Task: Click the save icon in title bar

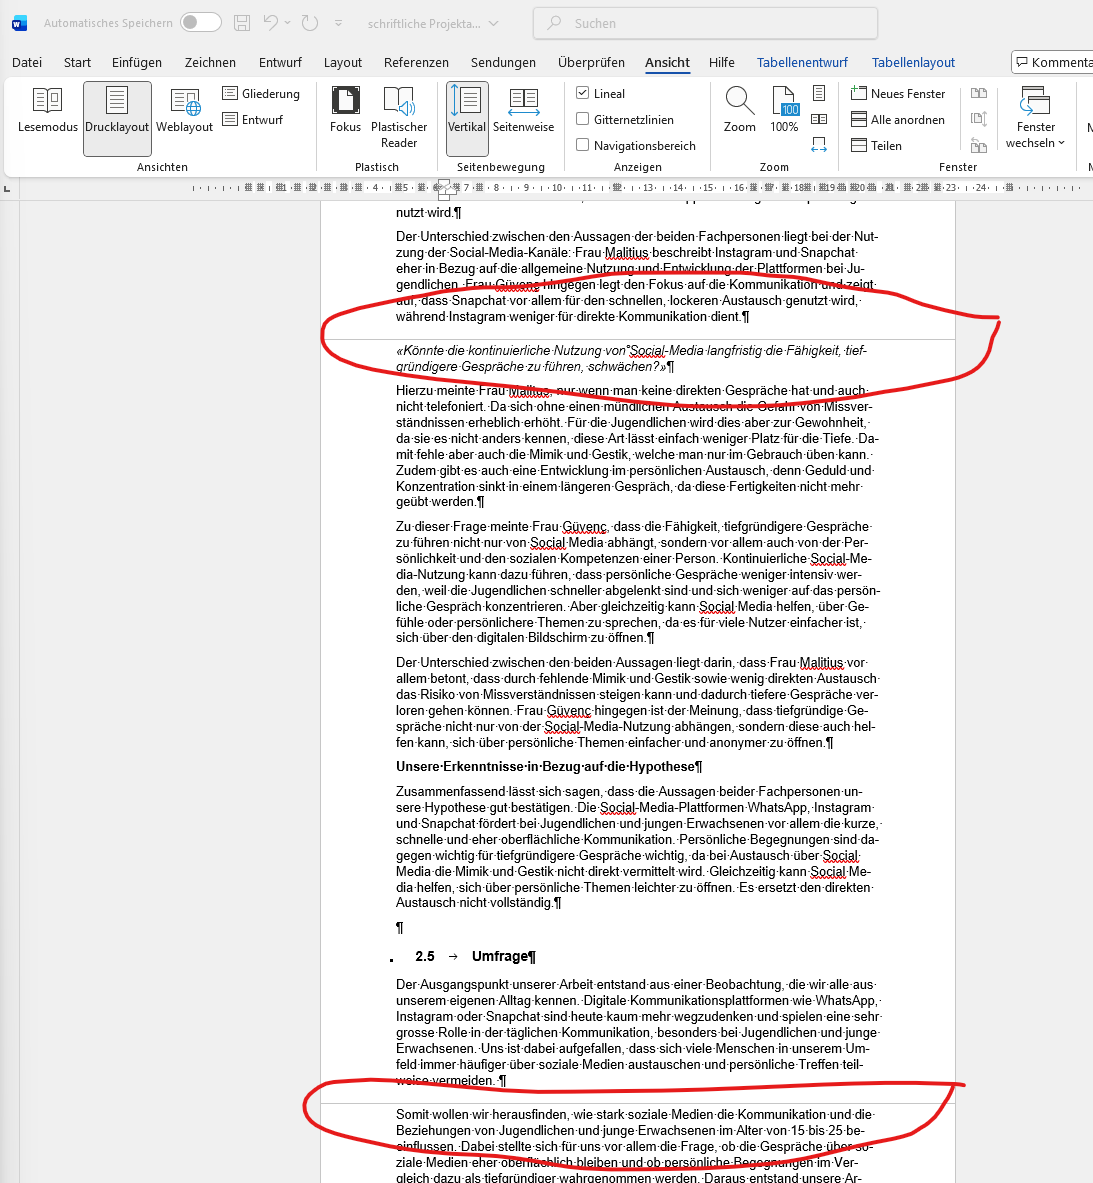Action: (242, 23)
